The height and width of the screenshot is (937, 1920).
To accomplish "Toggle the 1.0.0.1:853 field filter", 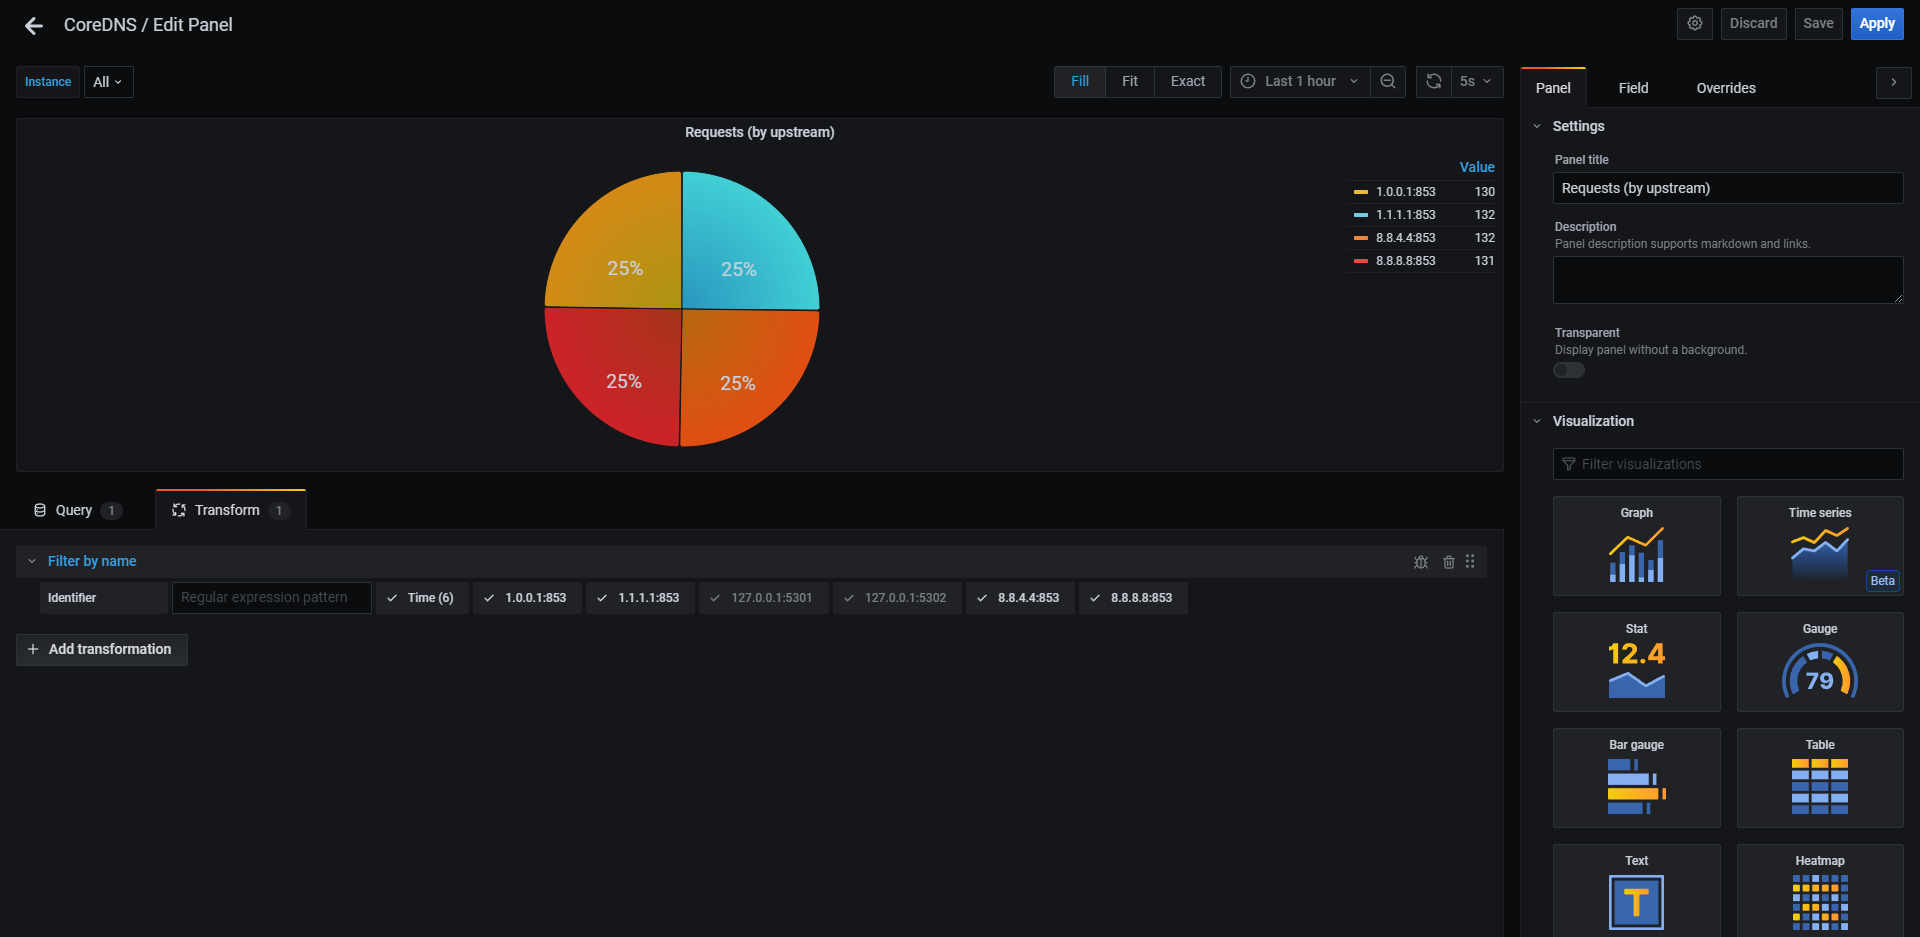I will [x=527, y=598].
